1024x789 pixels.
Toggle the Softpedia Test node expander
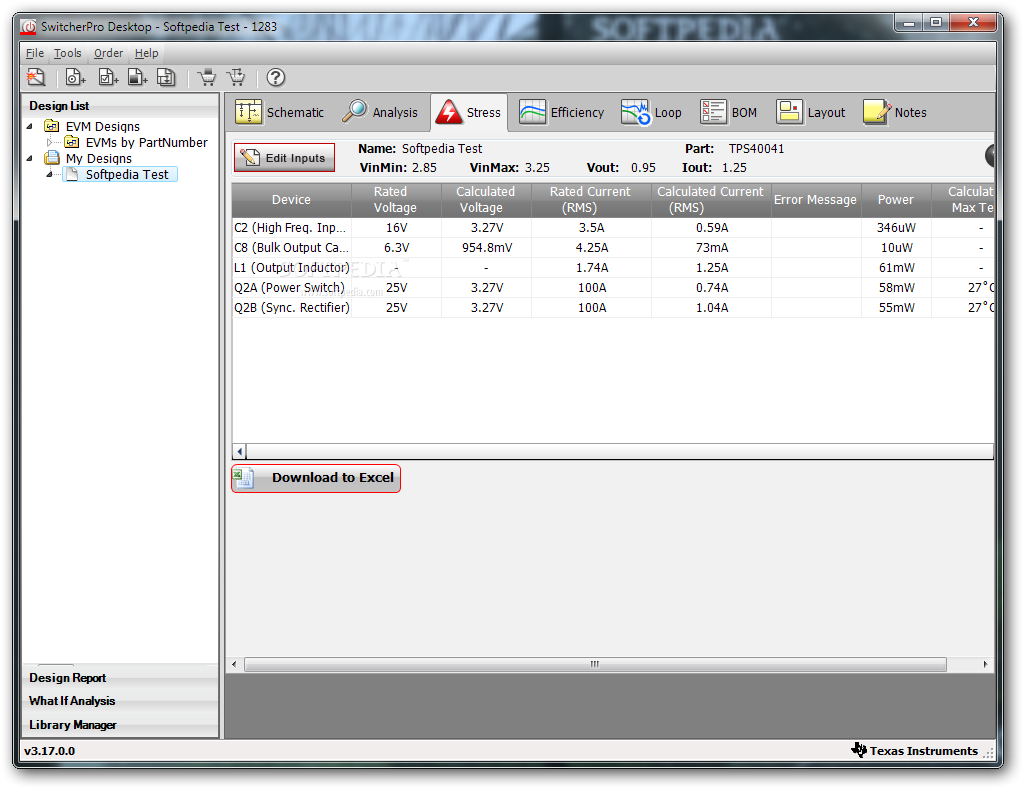click(50, 174)
